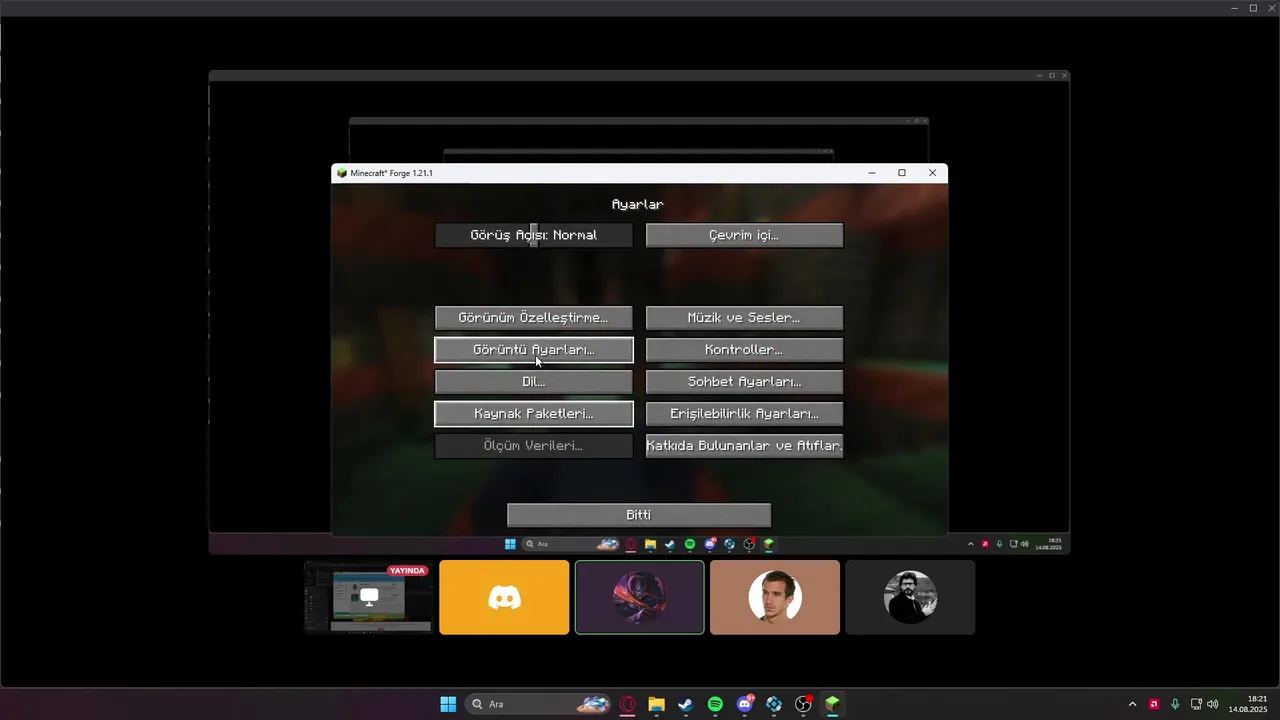
Task: Click Spotify in the streamed screen's taskbar
Action: 690,544
